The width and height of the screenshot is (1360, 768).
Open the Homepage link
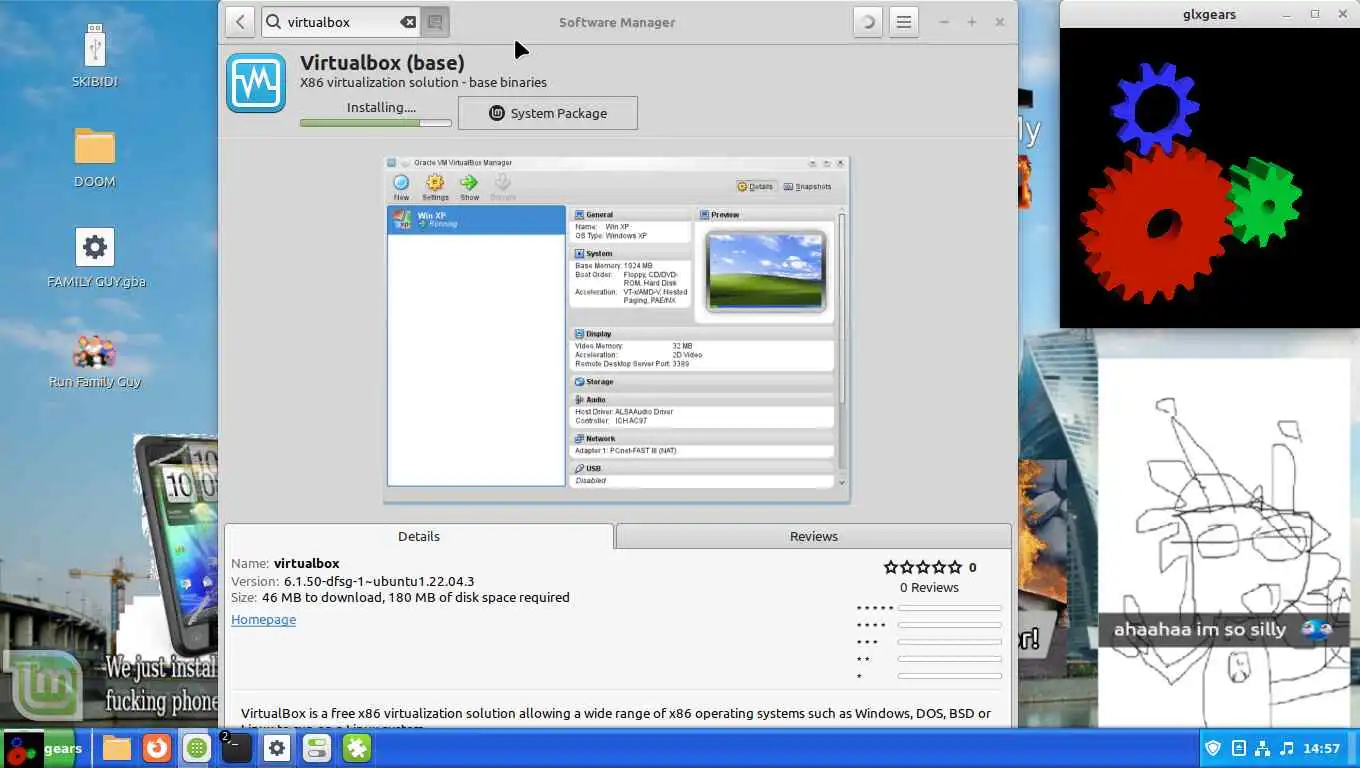pos(263,620)
